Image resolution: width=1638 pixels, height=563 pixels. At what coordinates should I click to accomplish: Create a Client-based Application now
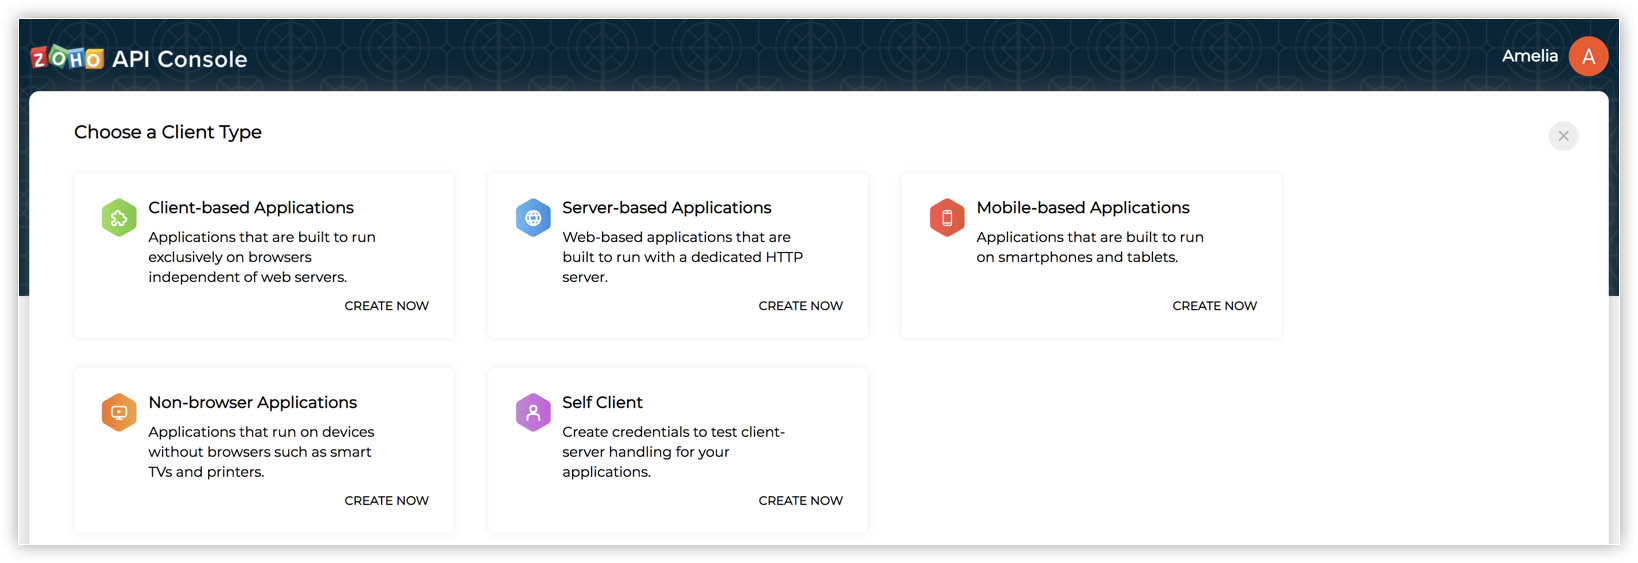click(x=387, y=306)
